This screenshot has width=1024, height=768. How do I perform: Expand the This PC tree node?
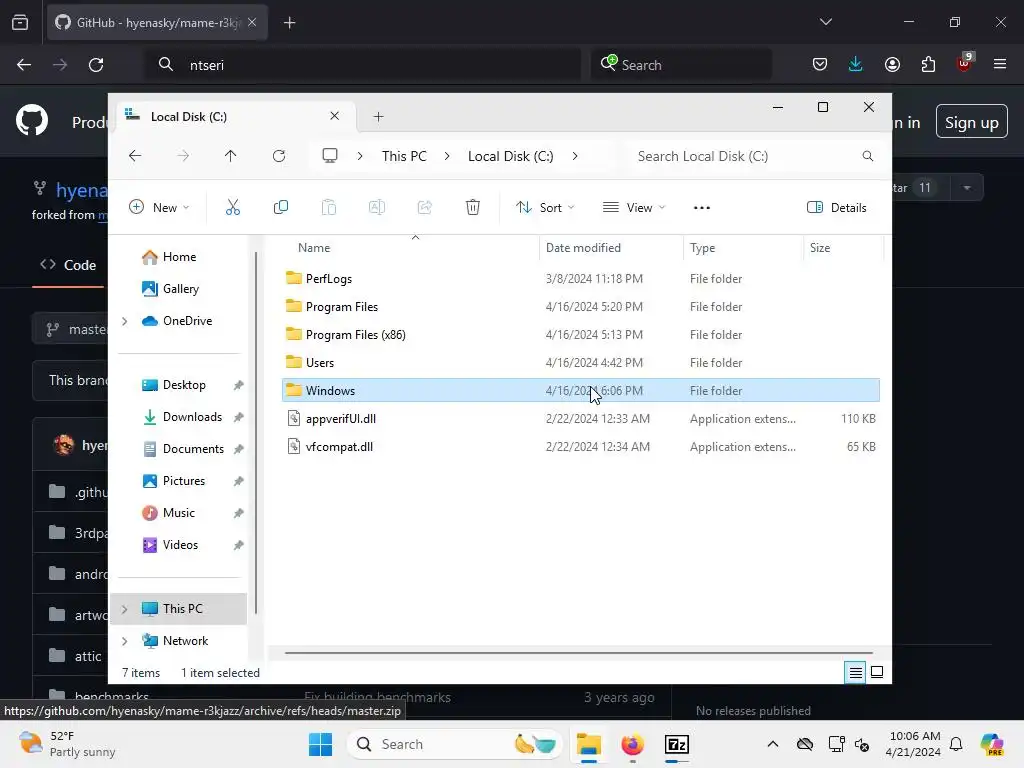(125, 609)
